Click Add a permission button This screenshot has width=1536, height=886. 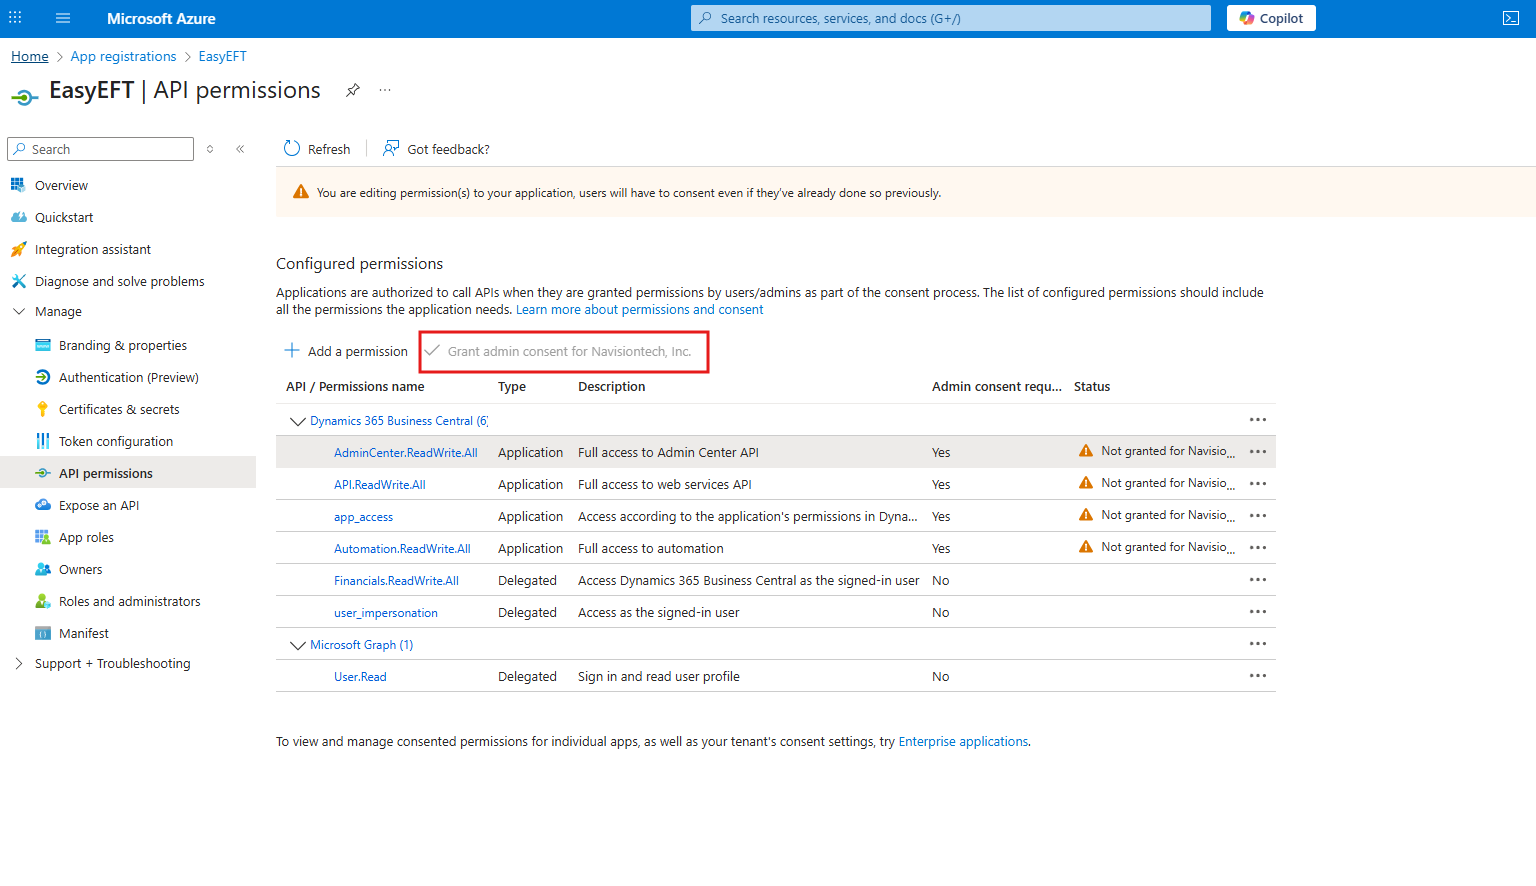346,351
